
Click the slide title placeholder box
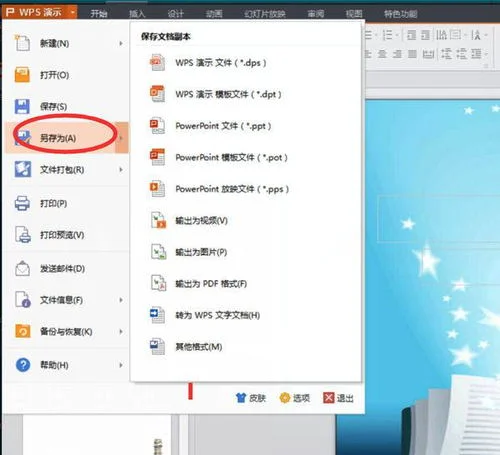coord(438,218)
